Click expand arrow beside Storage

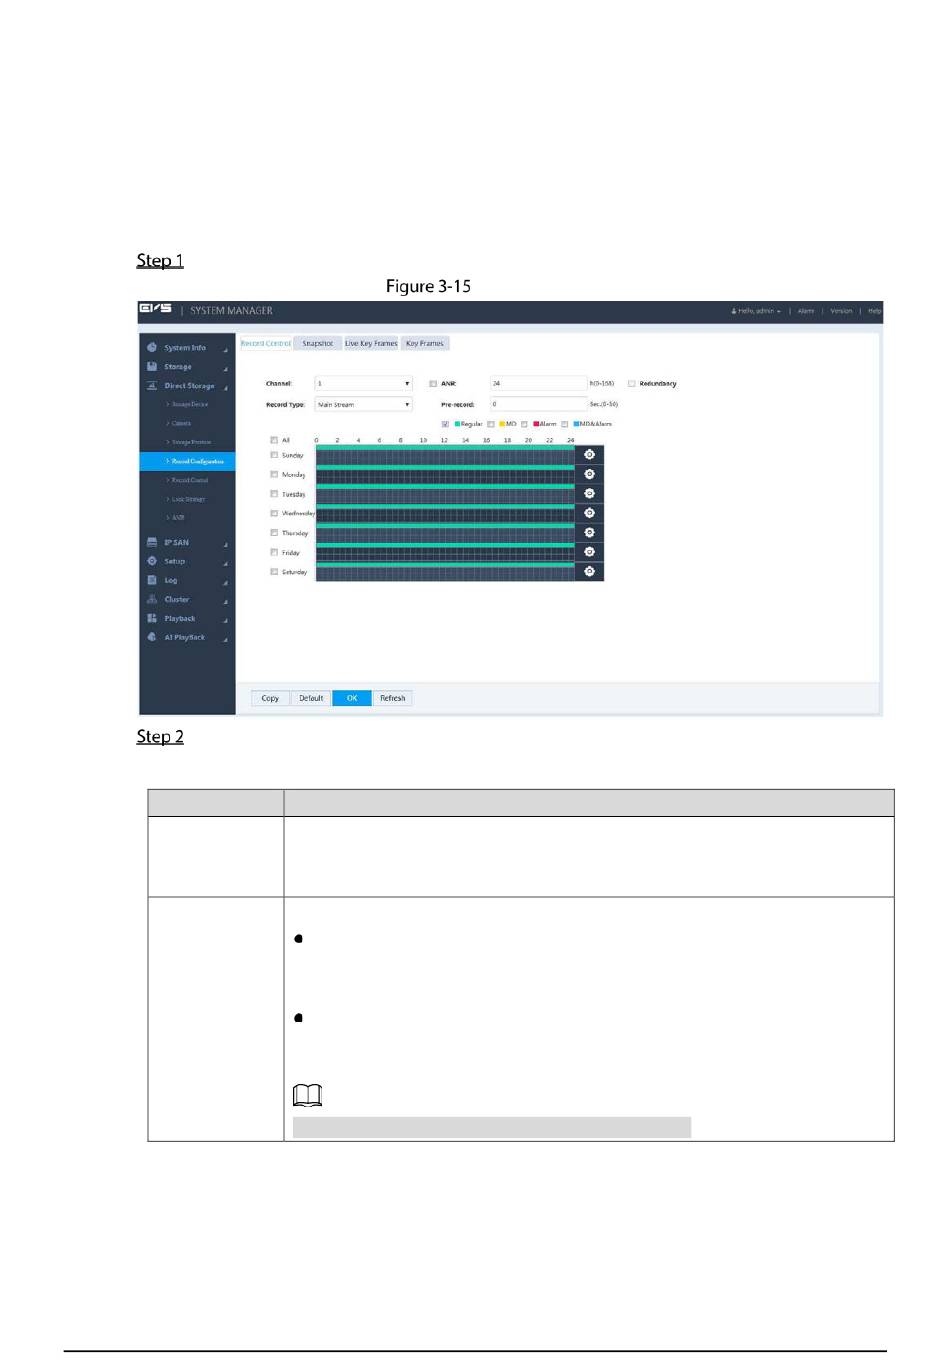[226, 369]
